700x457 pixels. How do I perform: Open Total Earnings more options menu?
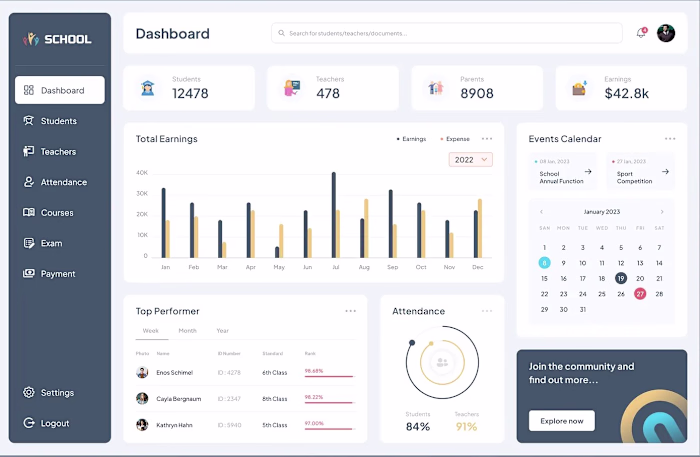[x=487, y=139]
